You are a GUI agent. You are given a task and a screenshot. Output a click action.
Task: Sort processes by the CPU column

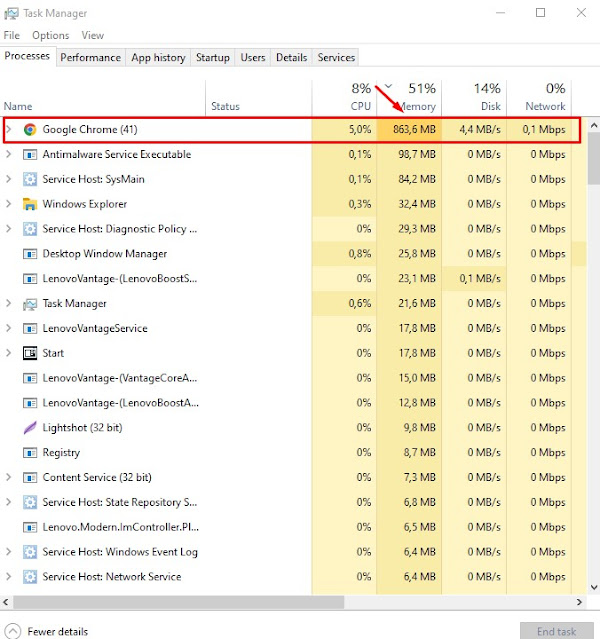click(x=344, y=98)
